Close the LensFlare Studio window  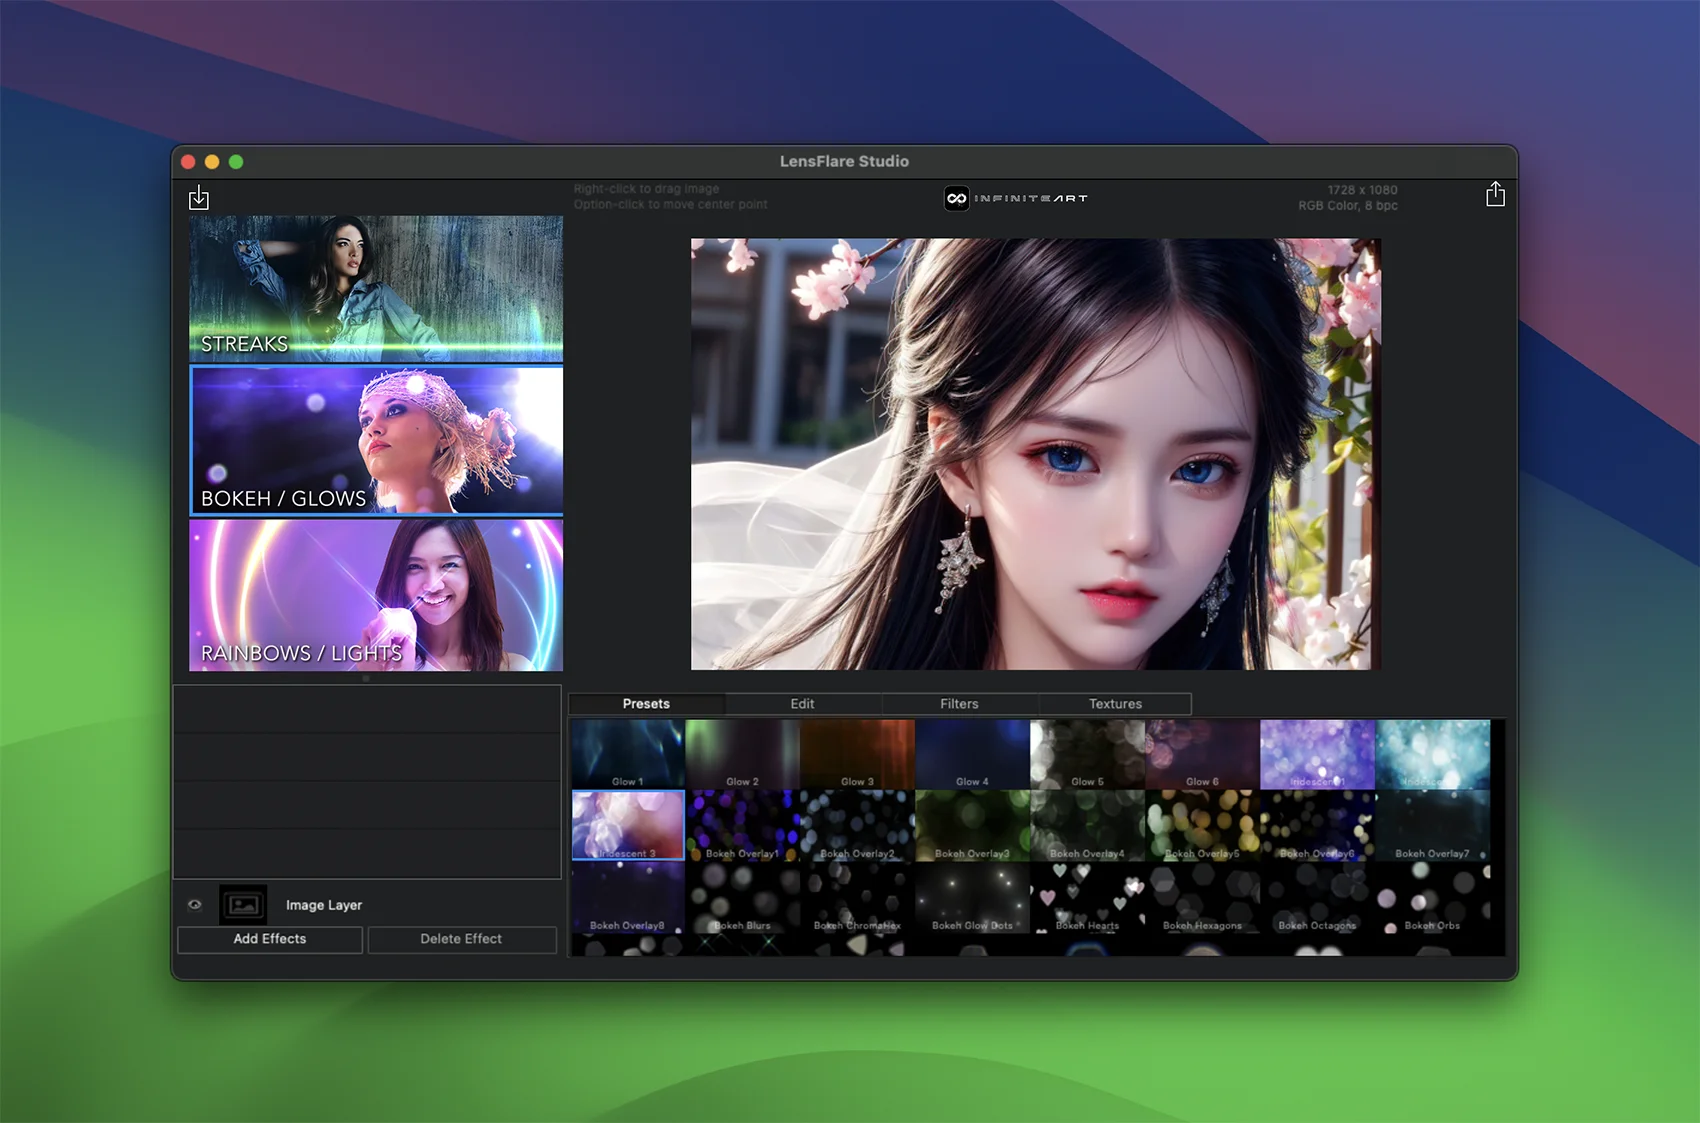(x=188, y=162)
